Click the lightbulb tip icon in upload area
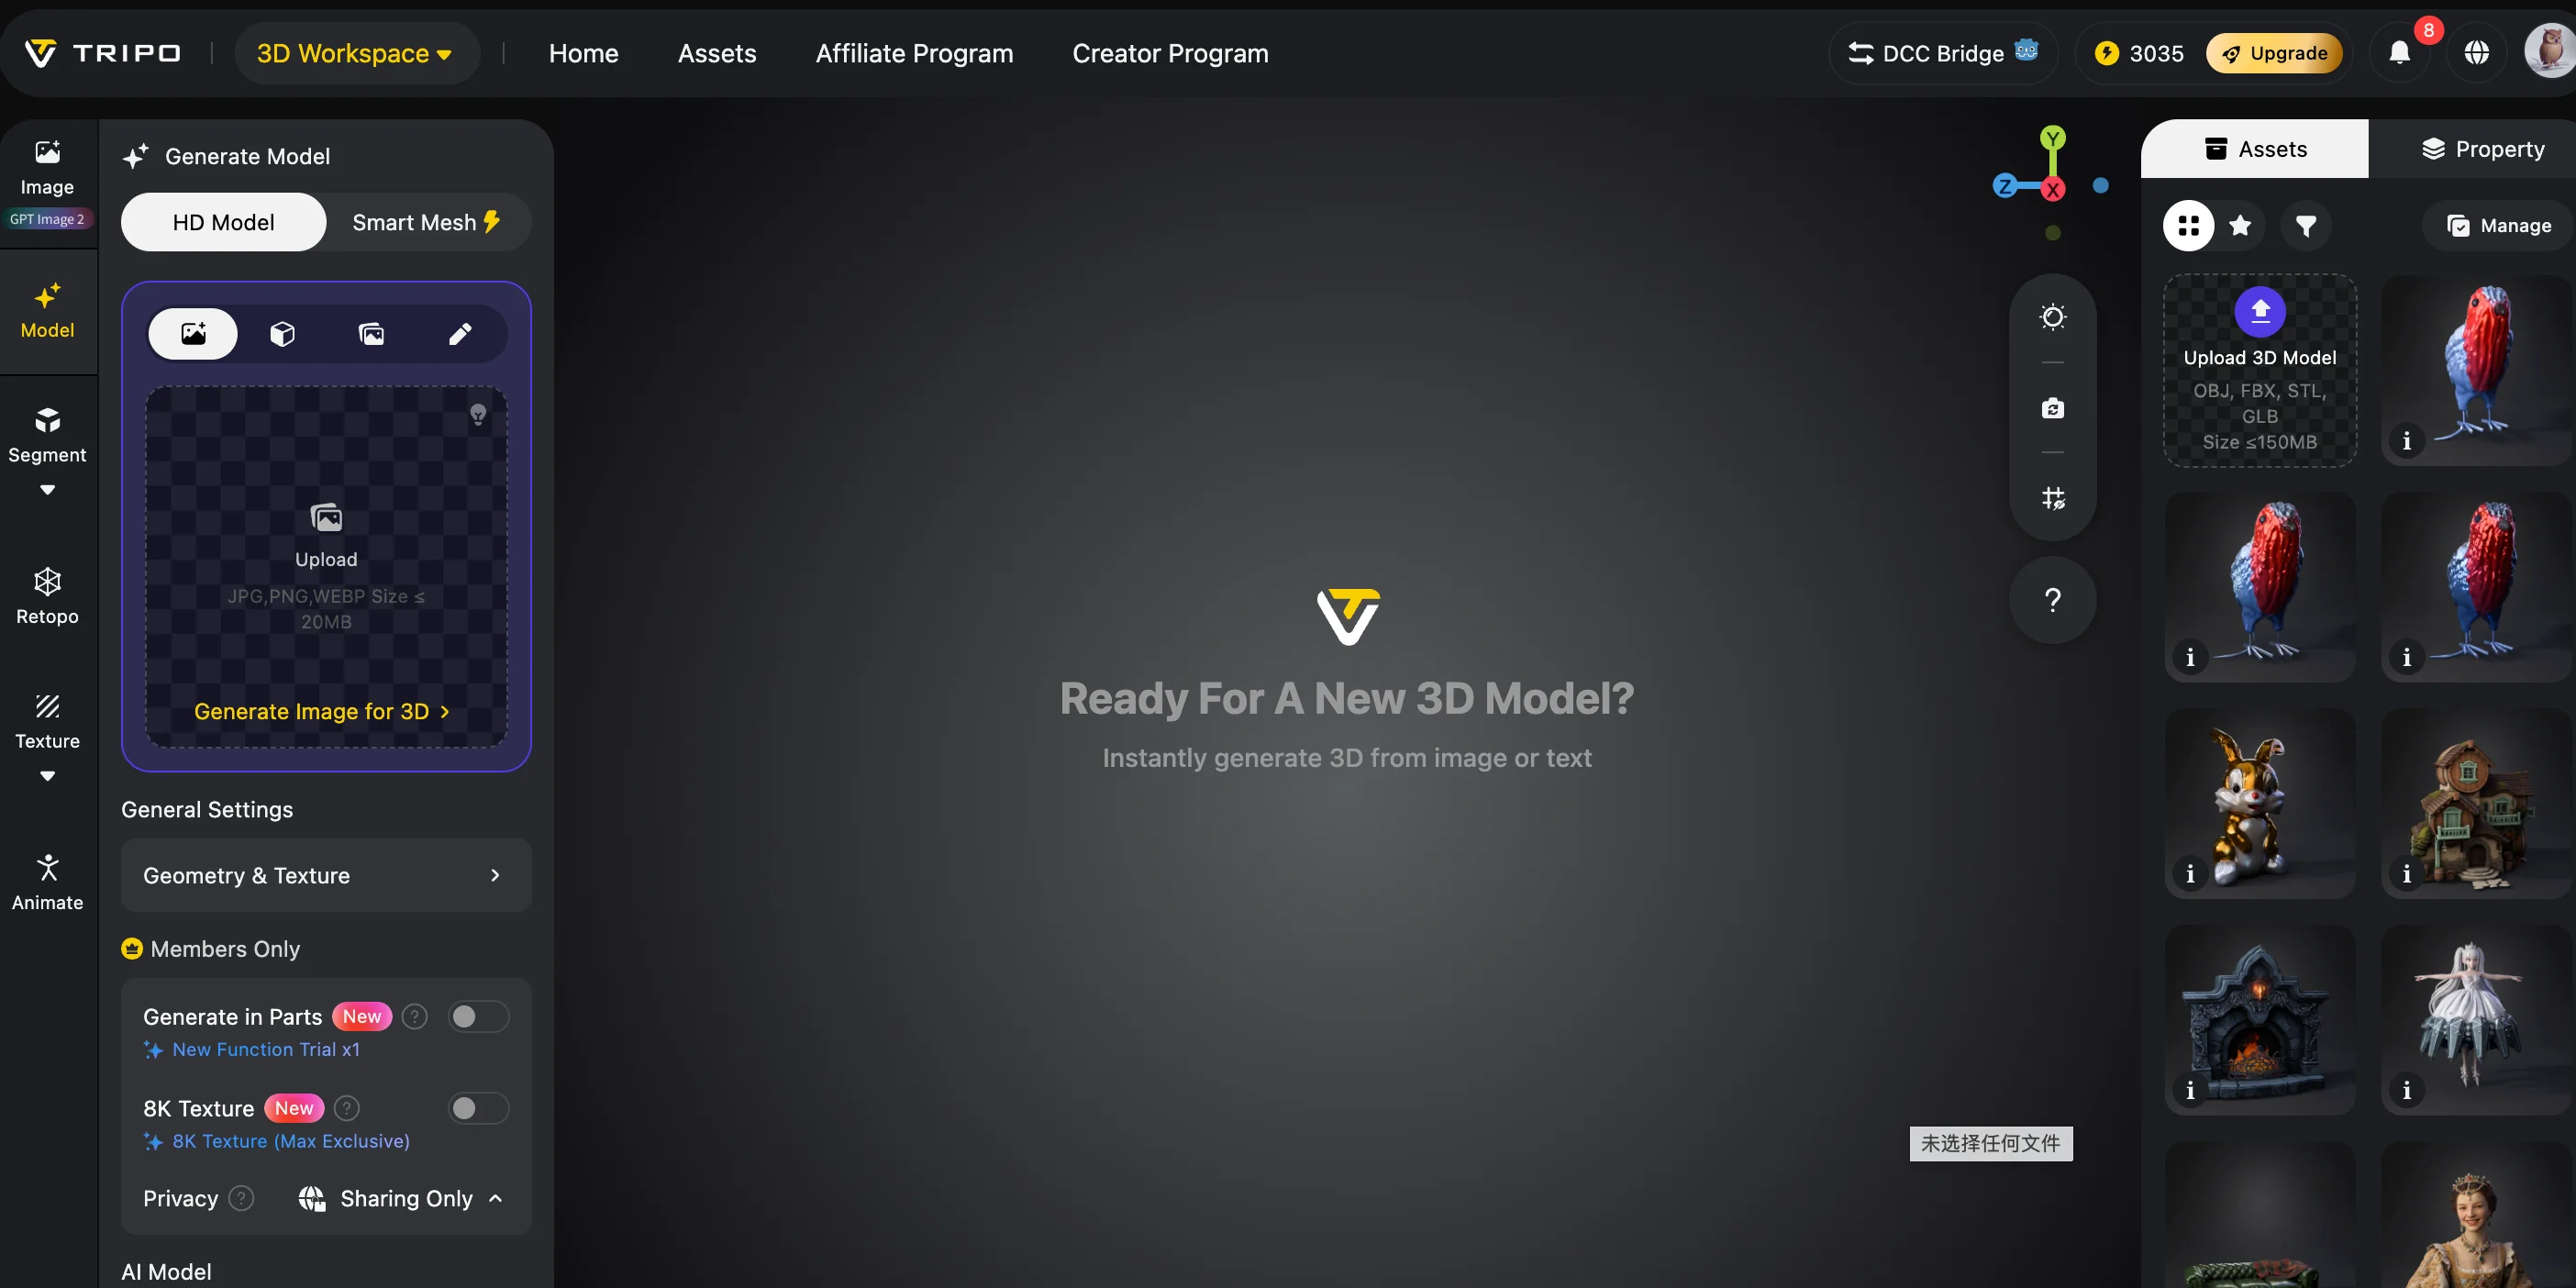The height and width of the screenshot is (1288, 2576). 478,414
